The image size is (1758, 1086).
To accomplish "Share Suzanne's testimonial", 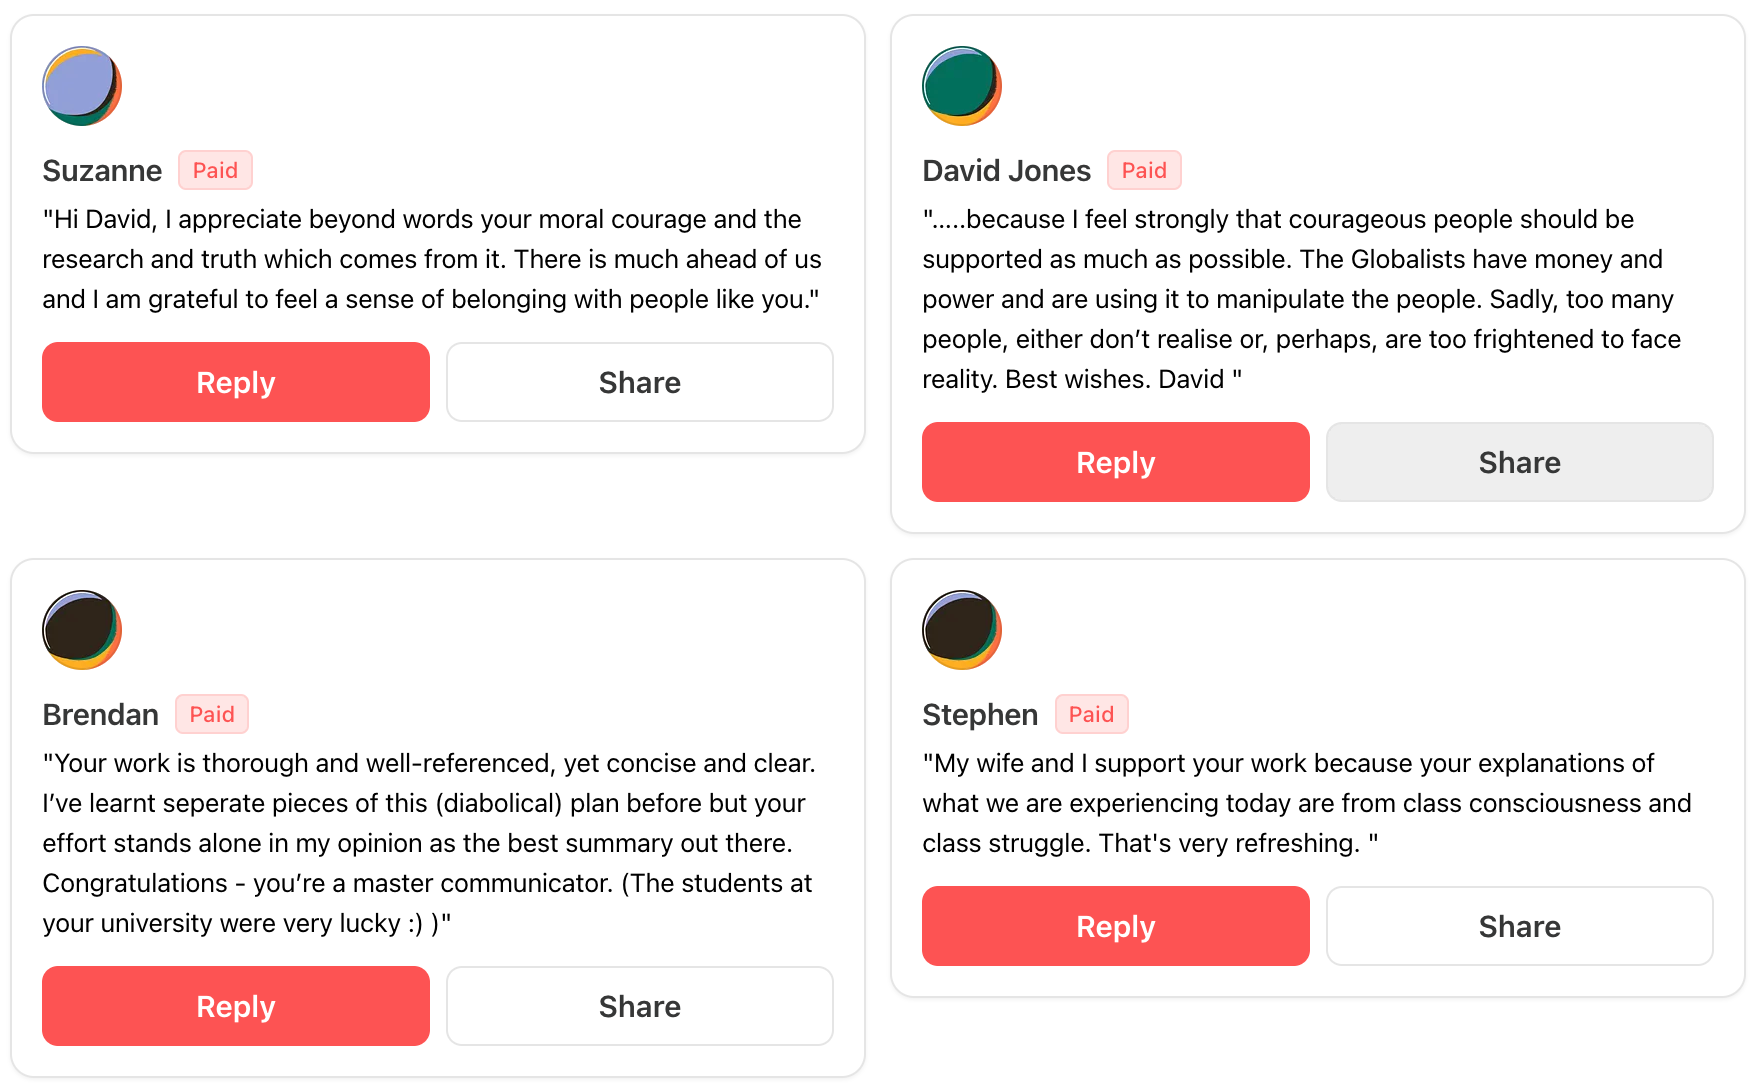I will pyautogui.click(x=640, y=382).
